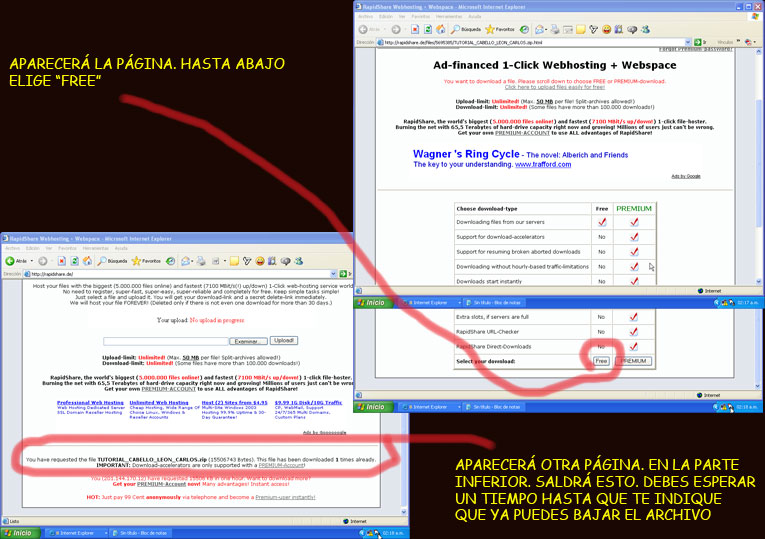The height and width of the screenshot is (539, 765).
Task: Open www.trafford.com ad link
Action: 543,164
